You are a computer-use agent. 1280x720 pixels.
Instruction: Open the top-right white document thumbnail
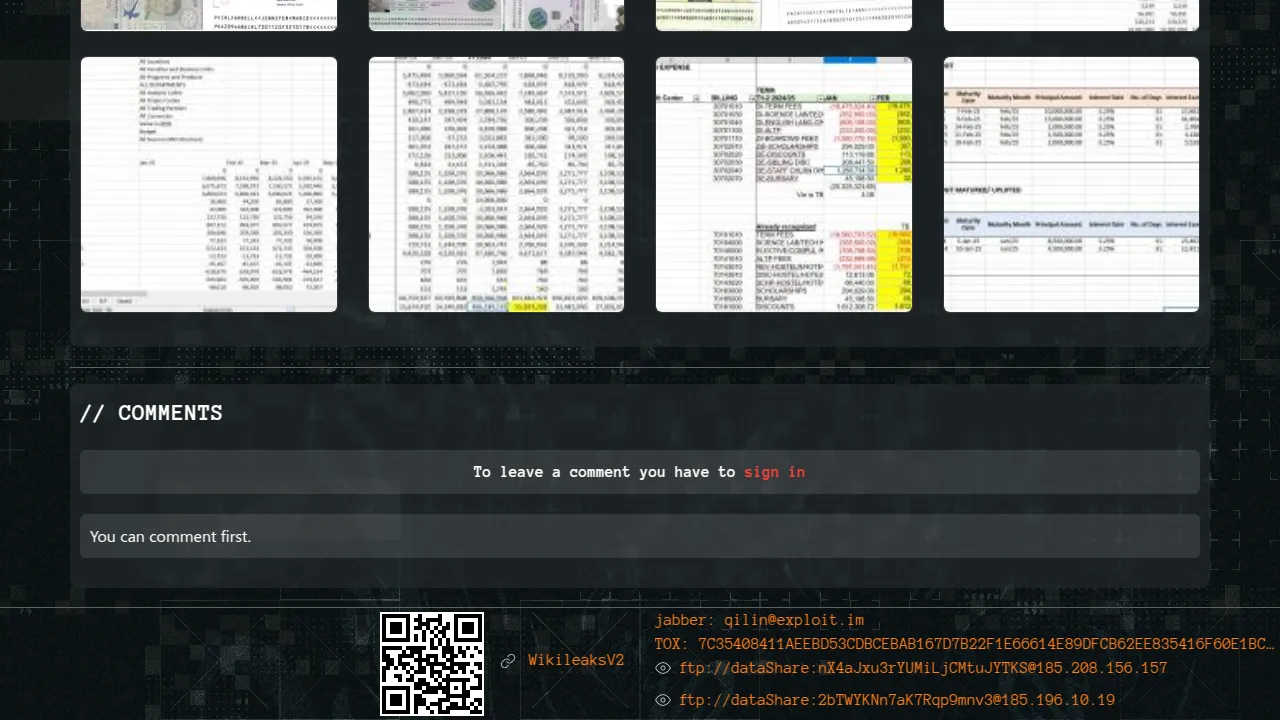(x=1071, y=14)
